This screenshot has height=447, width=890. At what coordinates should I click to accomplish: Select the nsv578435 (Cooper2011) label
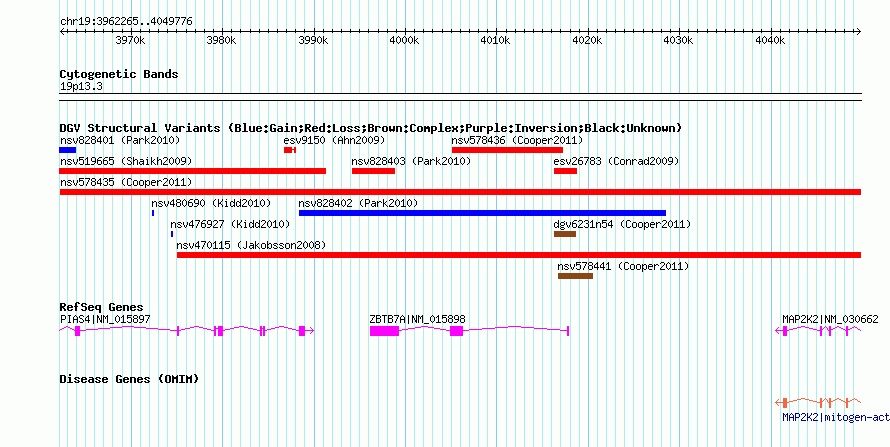click(x=125, y=182)
